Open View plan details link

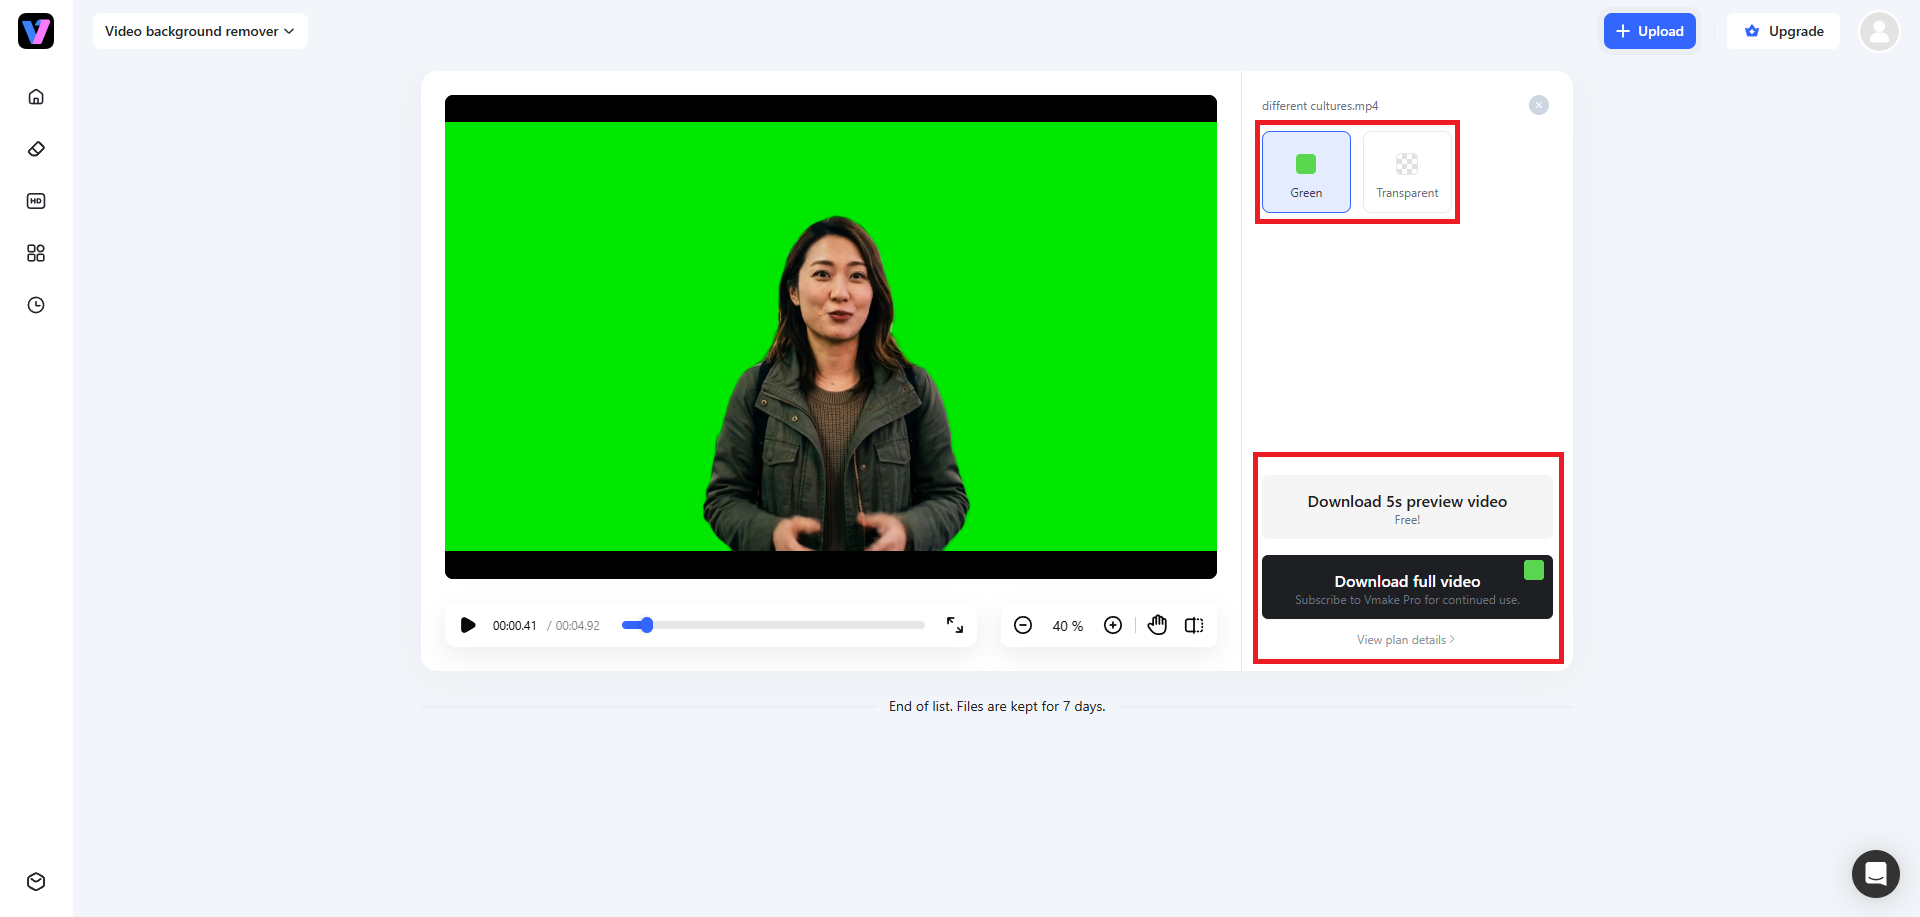pos(1406,640)
